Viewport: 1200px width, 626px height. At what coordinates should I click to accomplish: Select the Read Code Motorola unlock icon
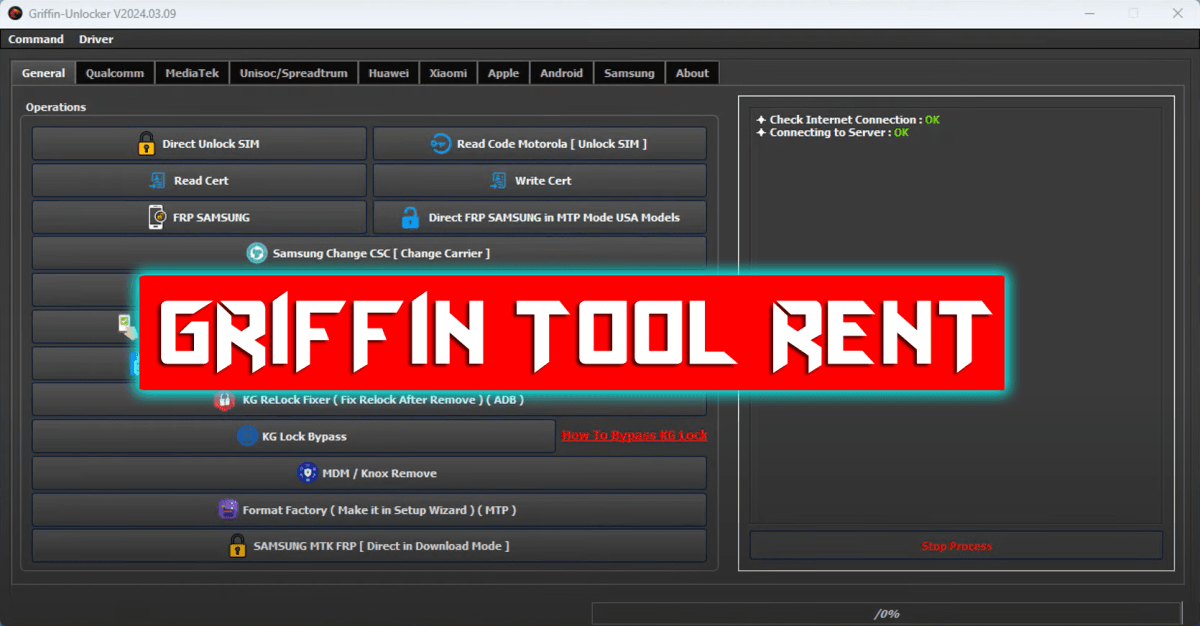click(440, 142)
